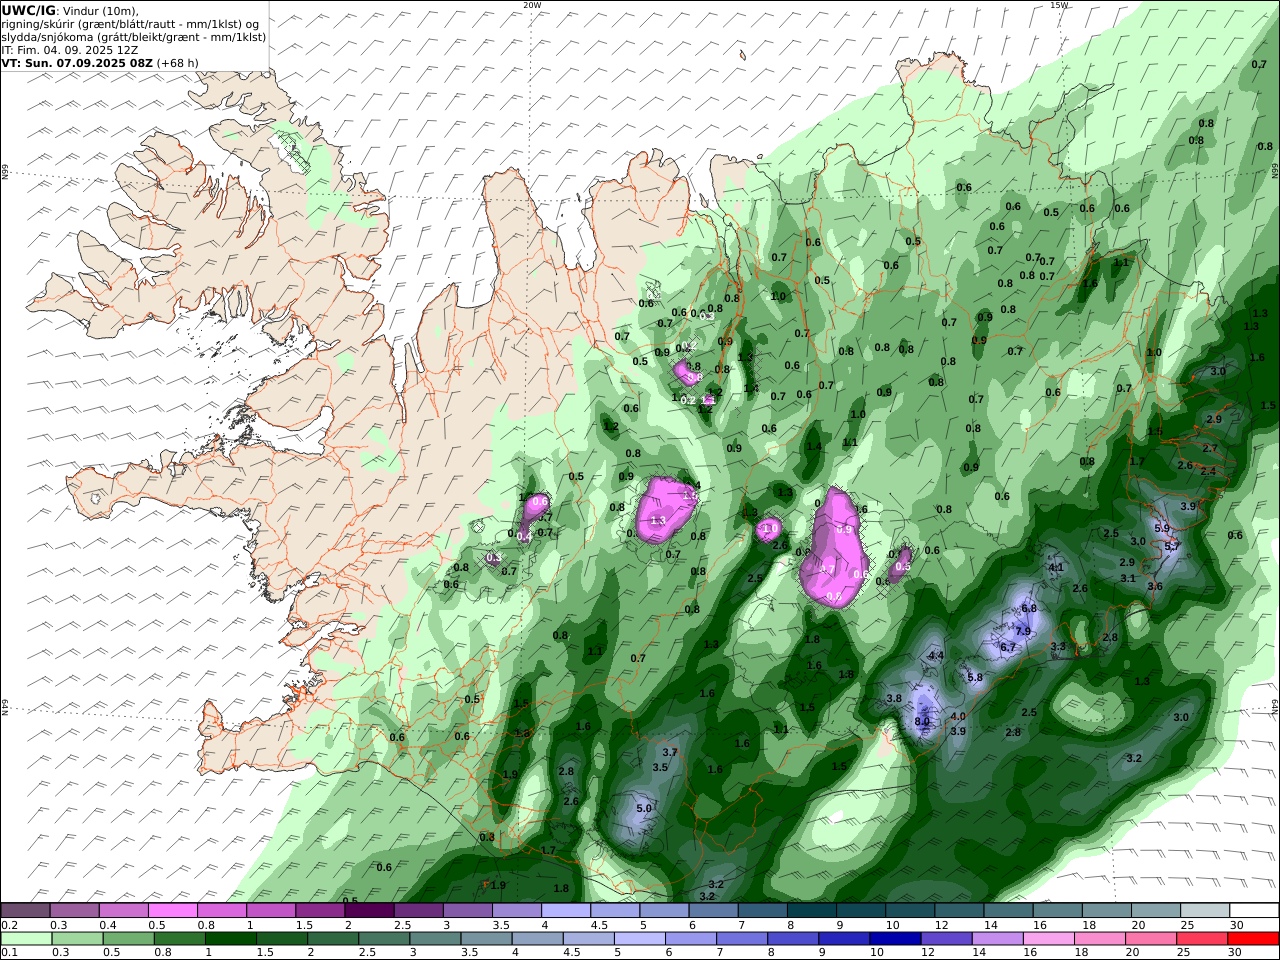This screenshot has width=1280, height=960.
Task: Click the '(+68 h)' forecast offset text
Action: 178,63
